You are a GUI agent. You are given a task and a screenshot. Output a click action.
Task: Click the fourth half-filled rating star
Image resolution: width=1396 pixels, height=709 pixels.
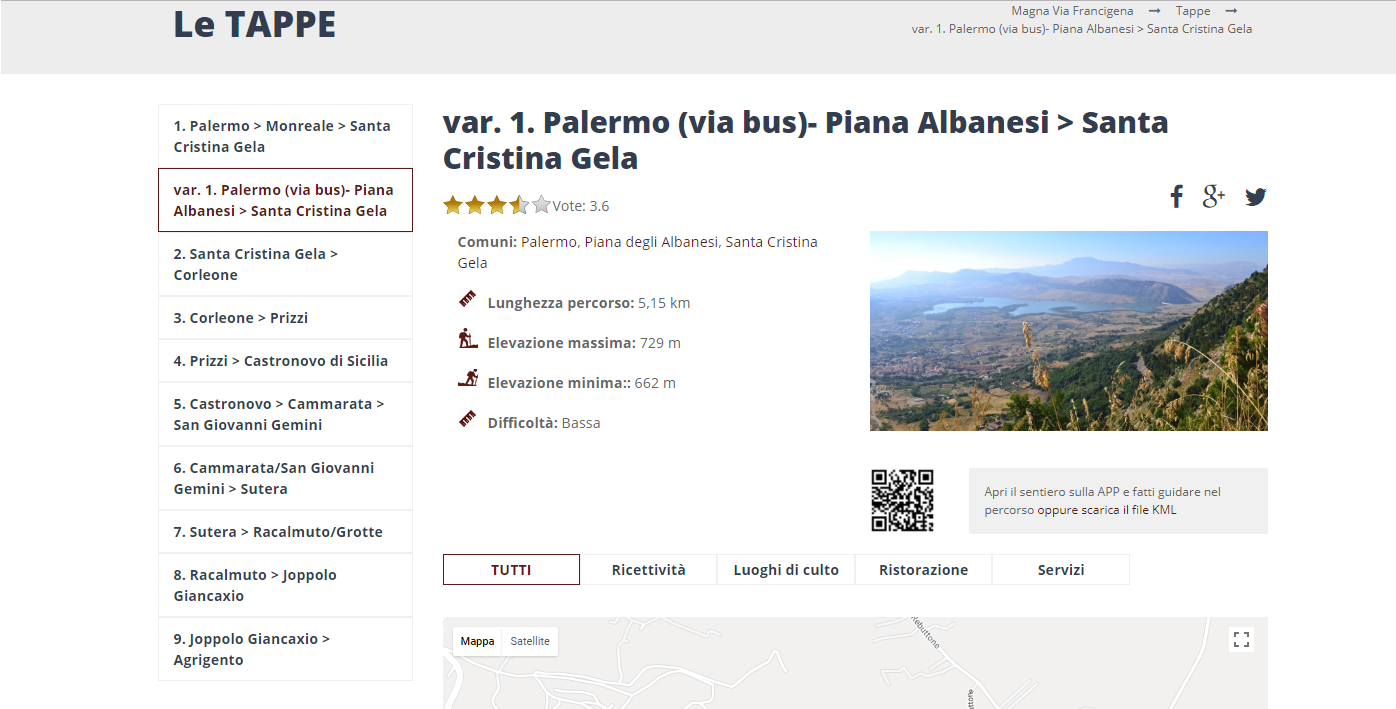[519, 205]
